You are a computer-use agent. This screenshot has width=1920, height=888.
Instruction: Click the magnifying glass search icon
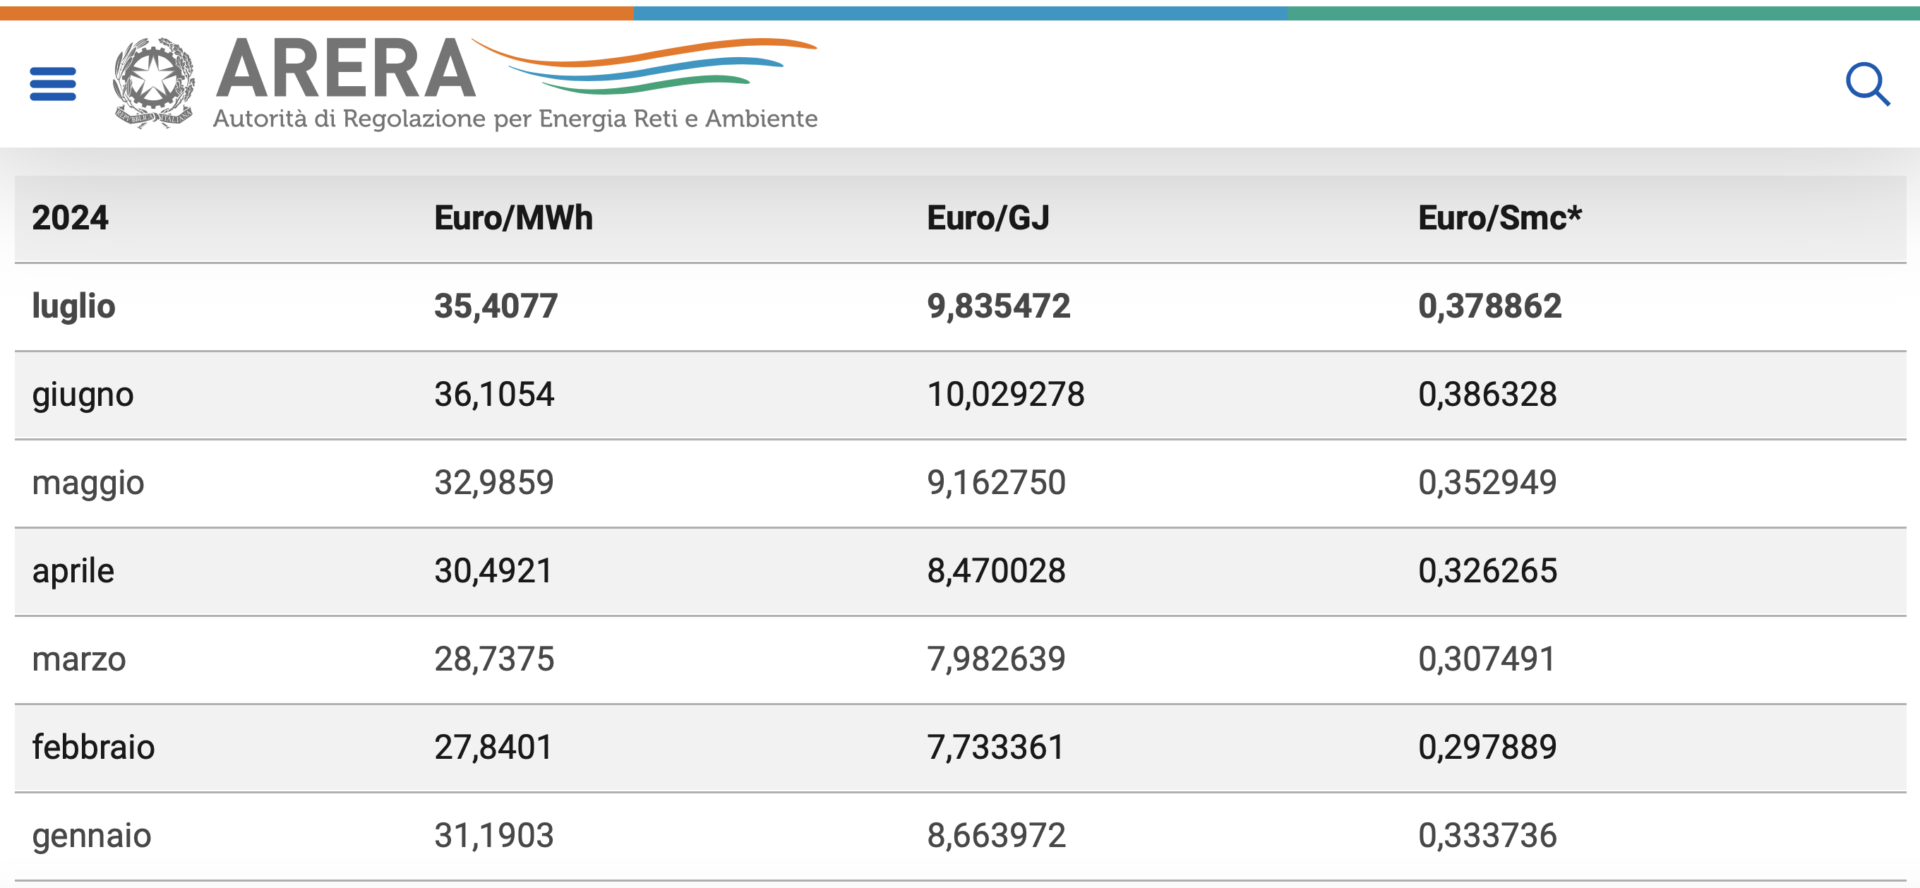point(1866,84)
